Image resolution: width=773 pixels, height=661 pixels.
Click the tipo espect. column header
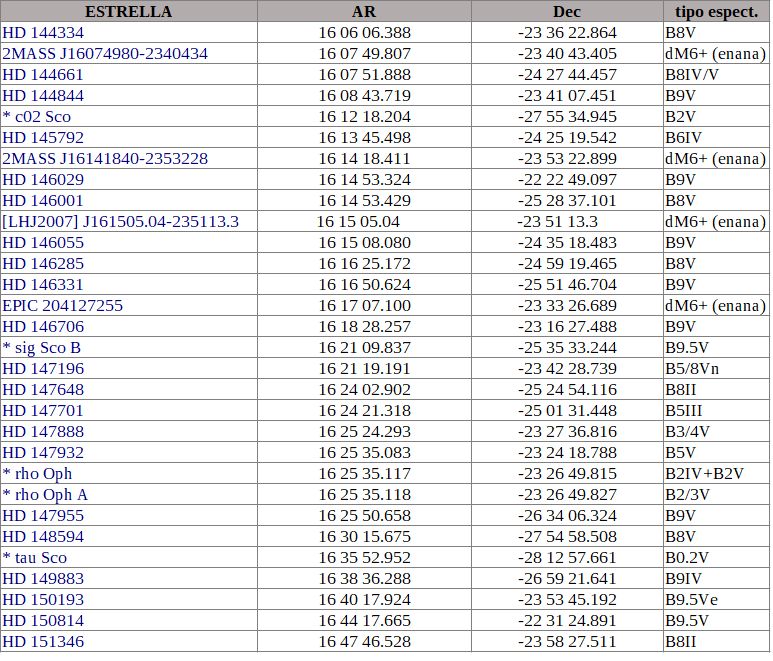click(715, 11)
